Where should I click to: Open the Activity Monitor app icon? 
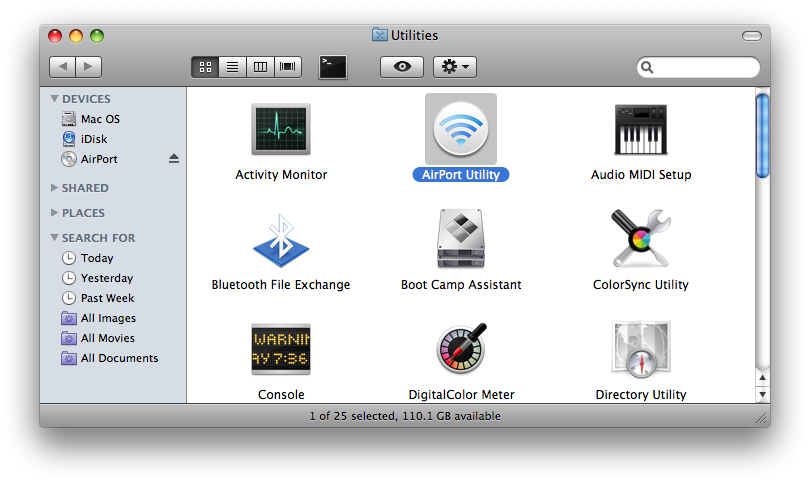pyautogui.click(x=281, y=129)
